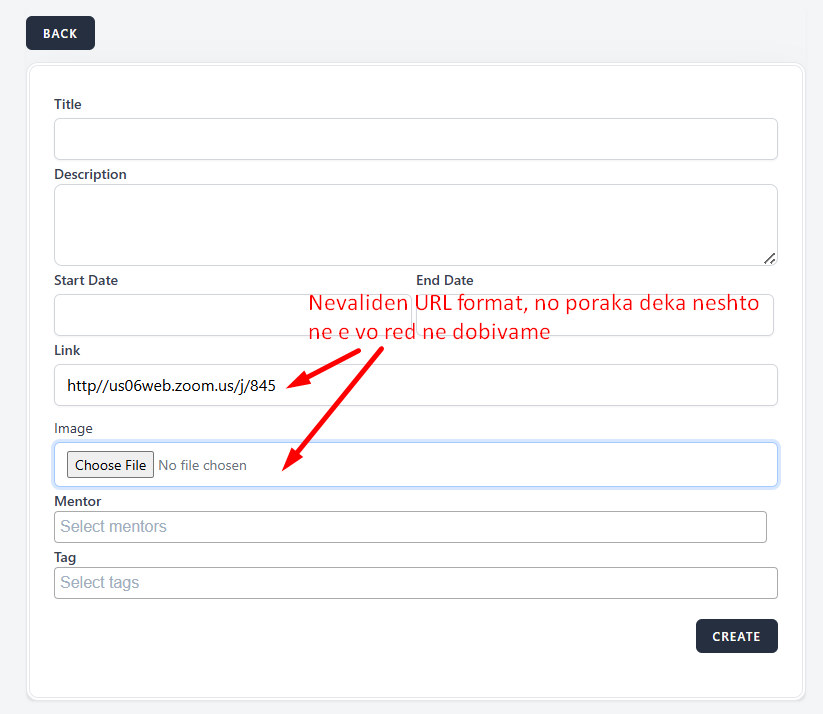Viewport: 823px width, 714px height.
Task: Click the Description label
Action: [90, 174]
